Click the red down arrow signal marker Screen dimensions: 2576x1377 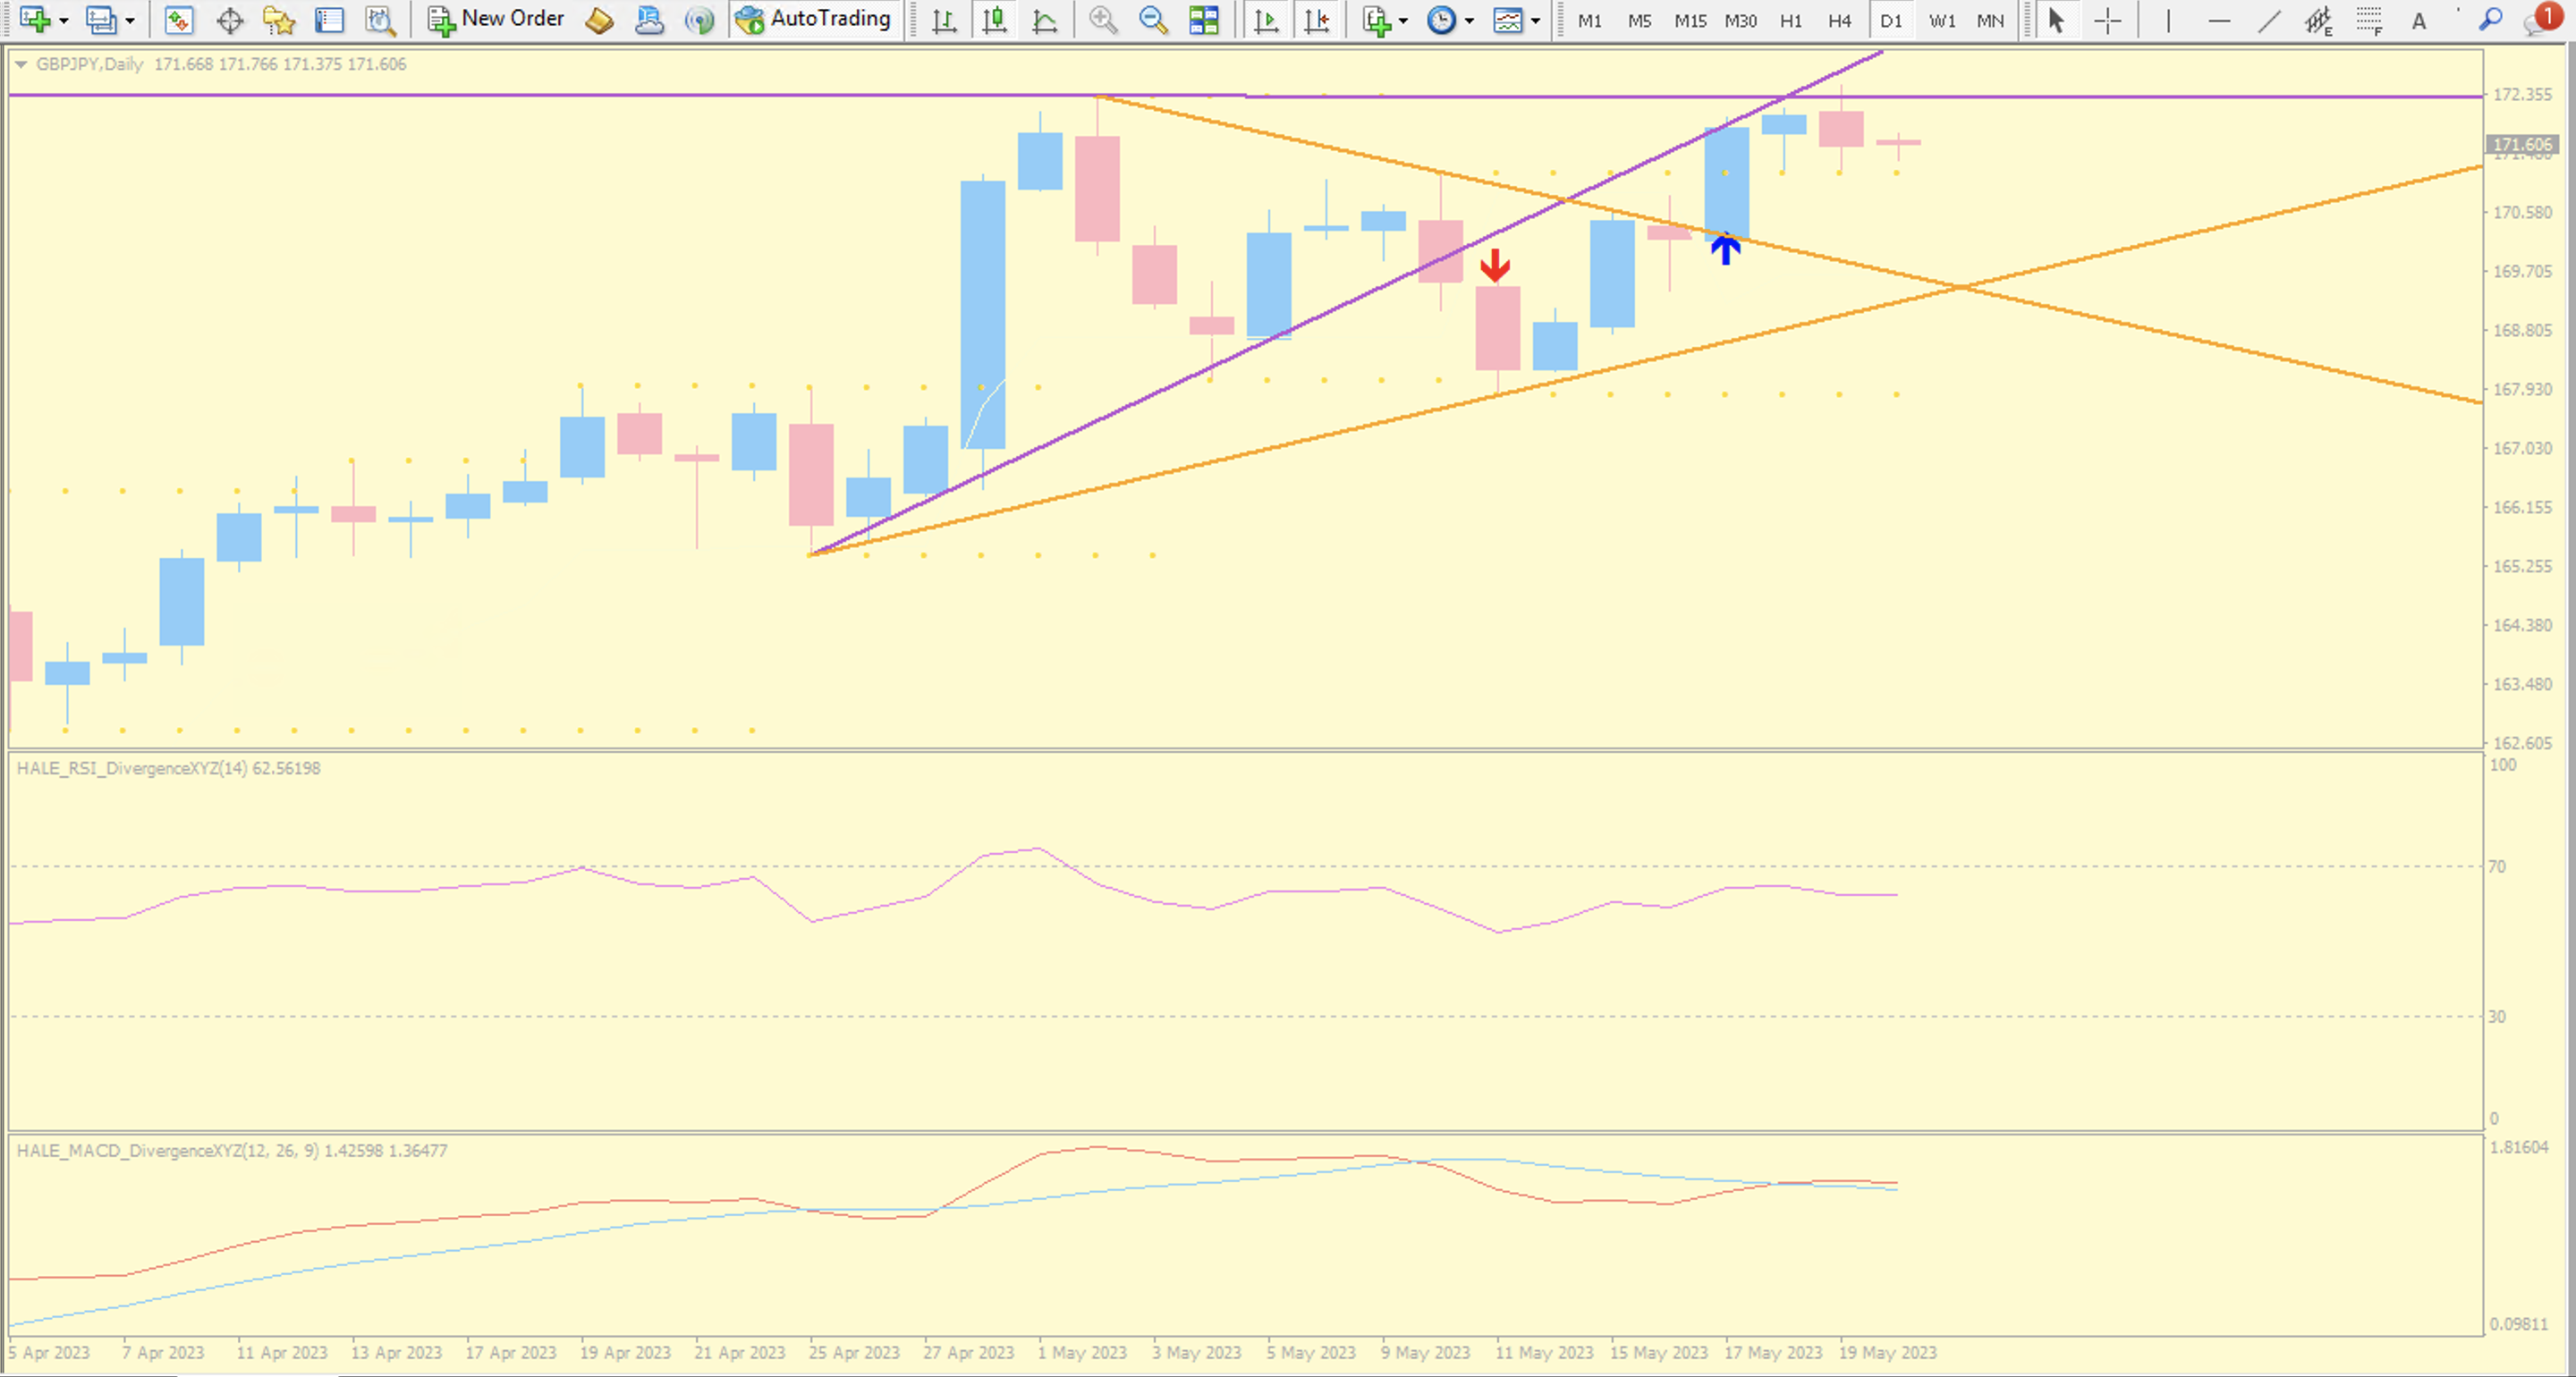pyautogui.click(x=1495, y=265)
